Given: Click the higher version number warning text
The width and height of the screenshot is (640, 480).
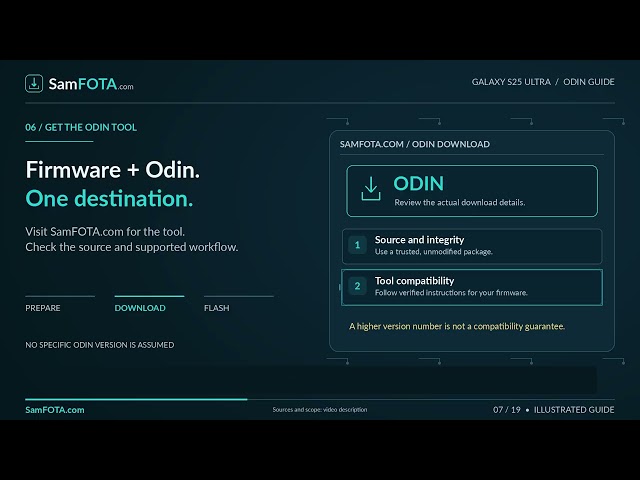Looking at the screenshot, I should point(457,326).
